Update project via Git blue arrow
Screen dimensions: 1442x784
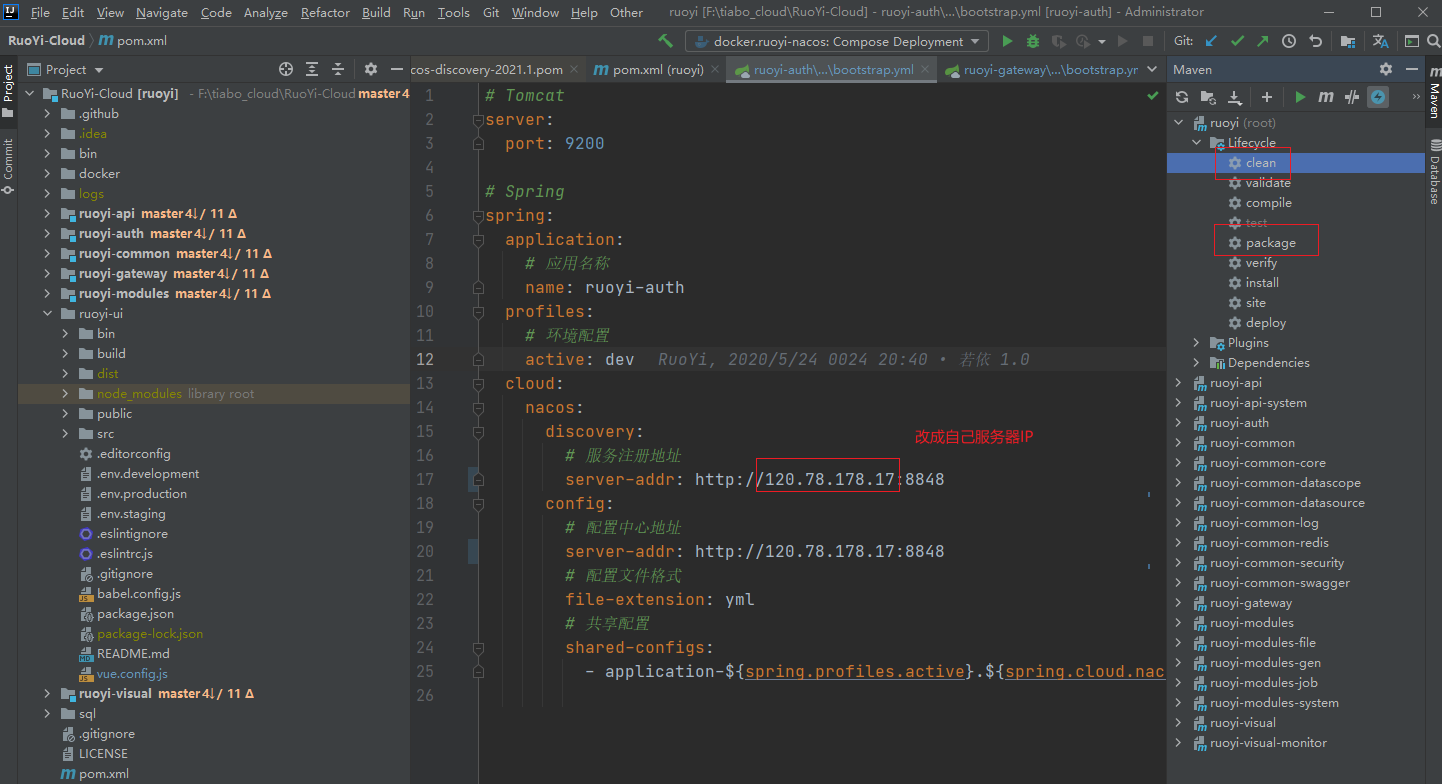(x=1211, y=41)
